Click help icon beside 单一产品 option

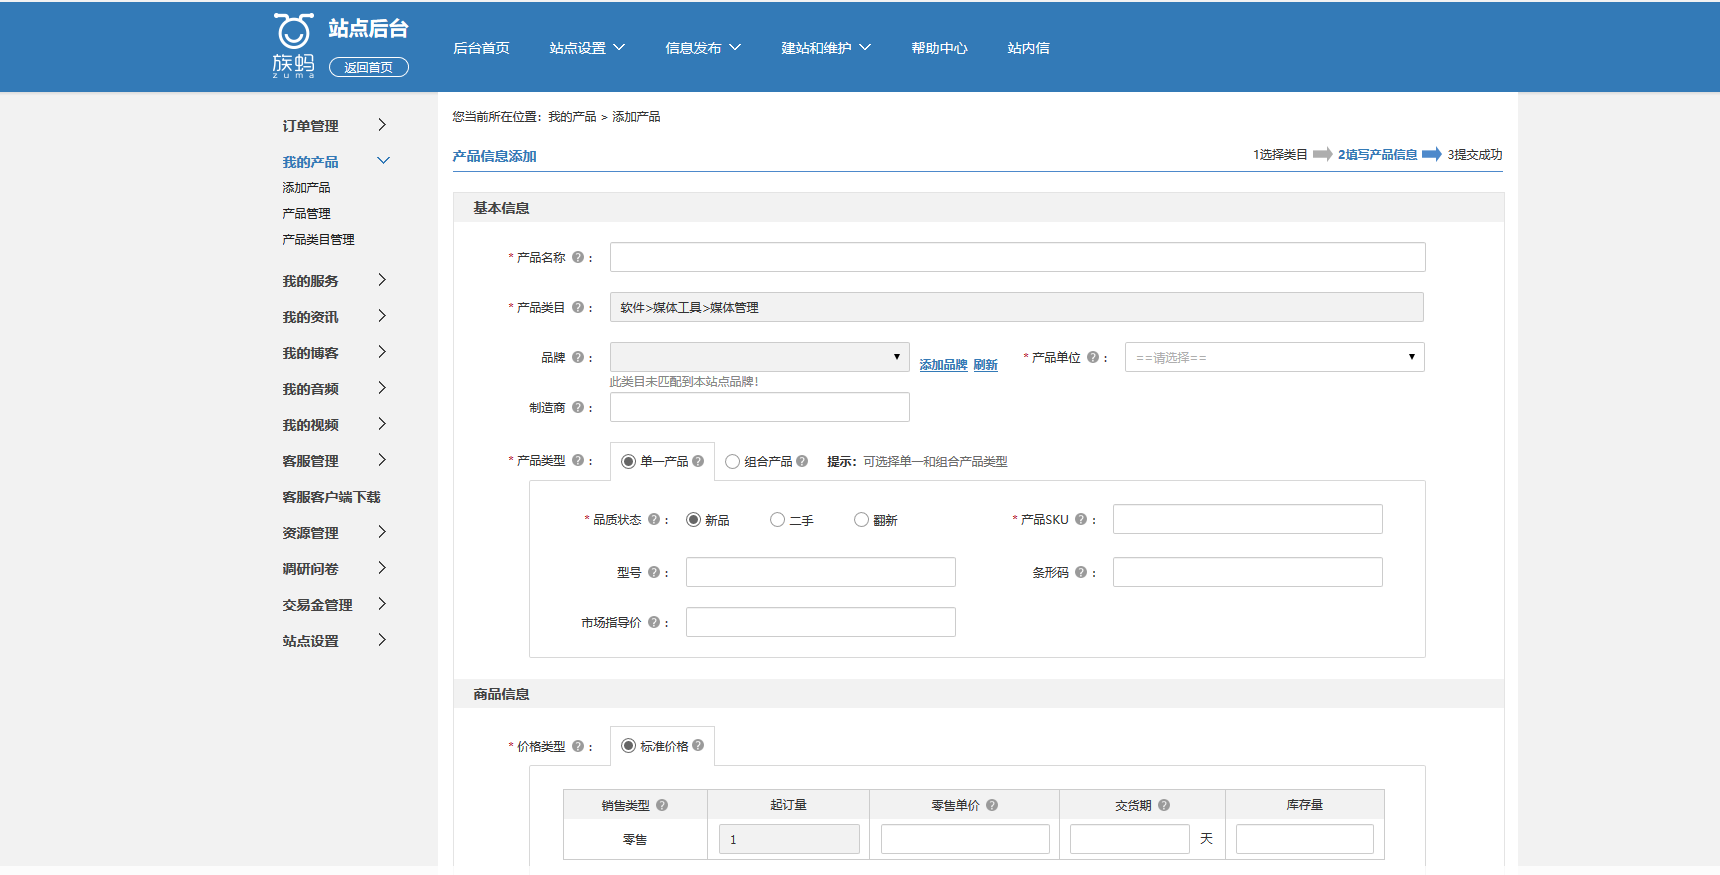pos(698,461)
